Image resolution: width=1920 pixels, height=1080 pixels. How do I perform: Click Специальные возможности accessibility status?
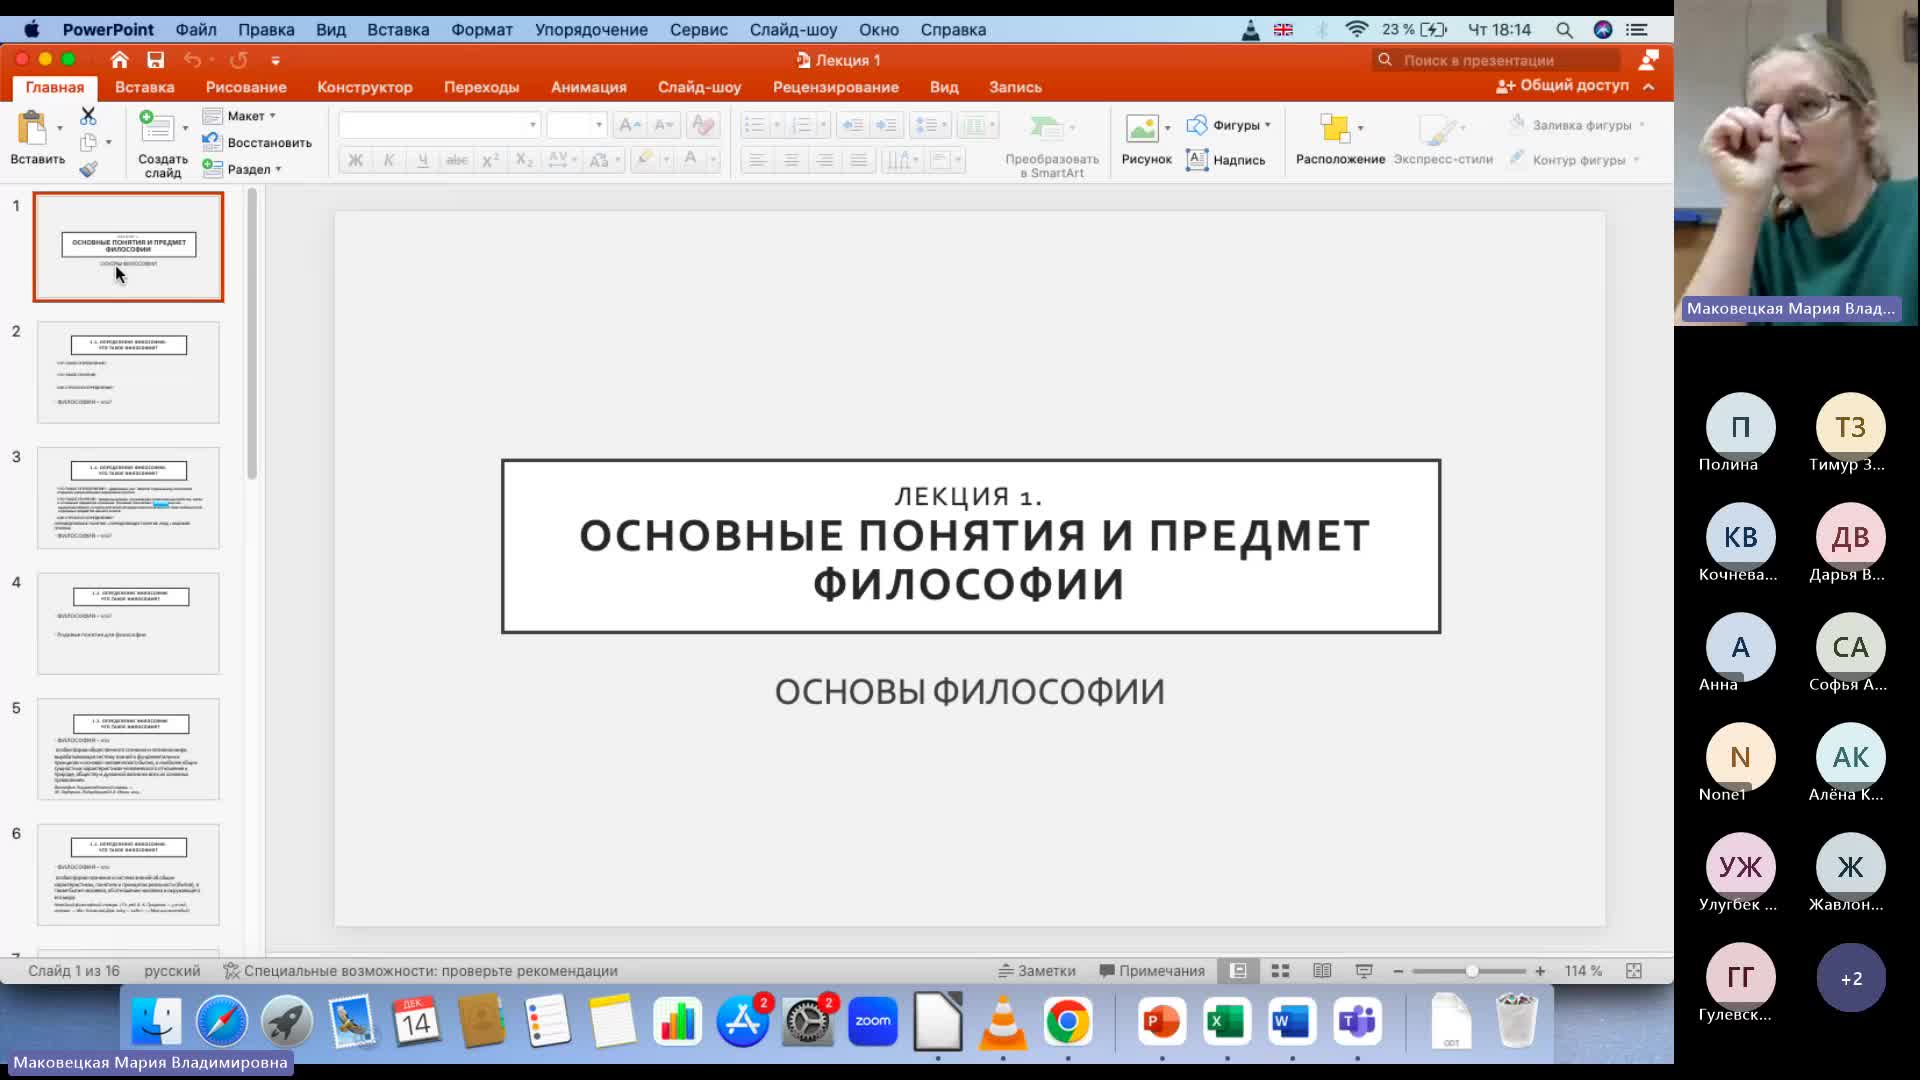pos(420,971)
